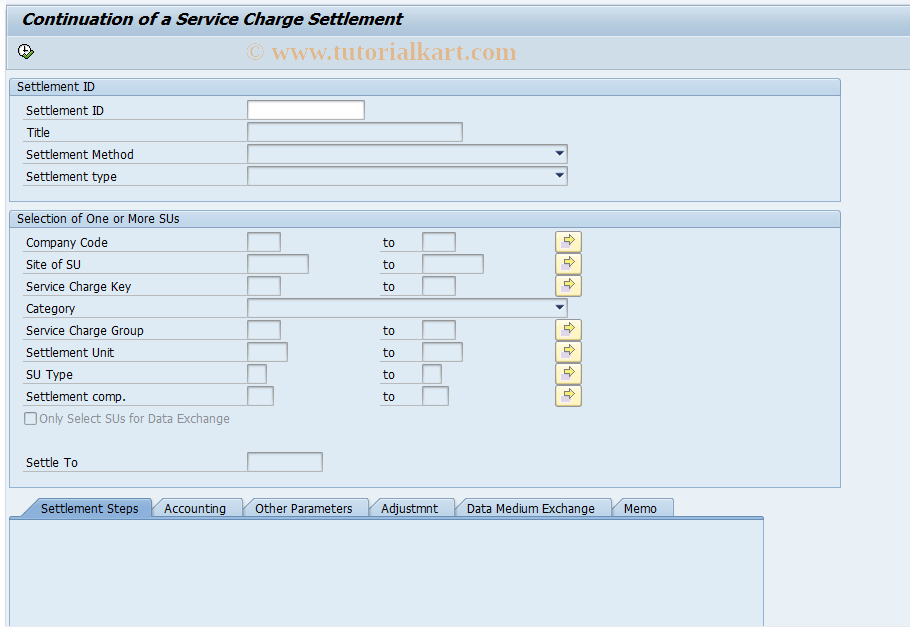Click the Settlement Method label
The width and height of the screenshot is (910, 628).
(x=80, y=154)
